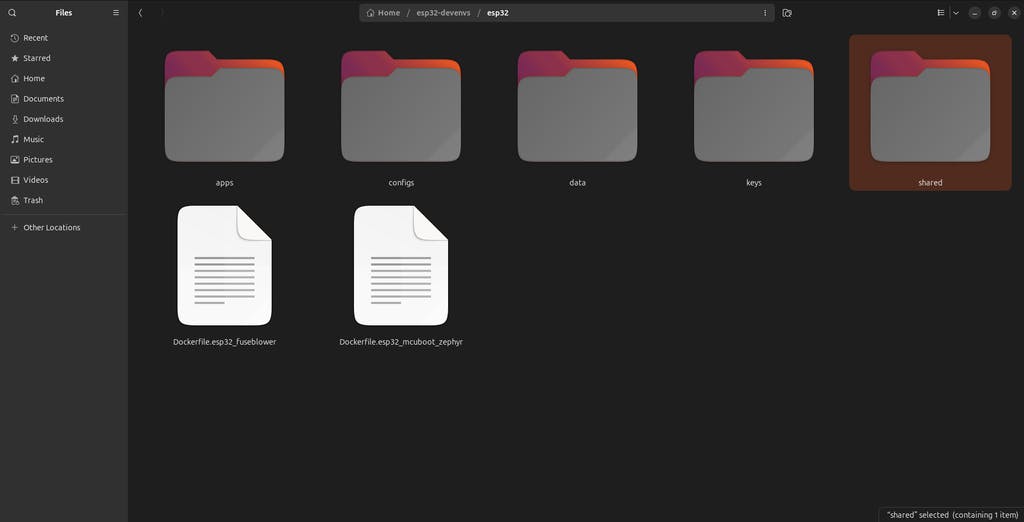This screenshot has width=1024, height=522.
Task: Open the Files hamburger menu
Action: 116,12
